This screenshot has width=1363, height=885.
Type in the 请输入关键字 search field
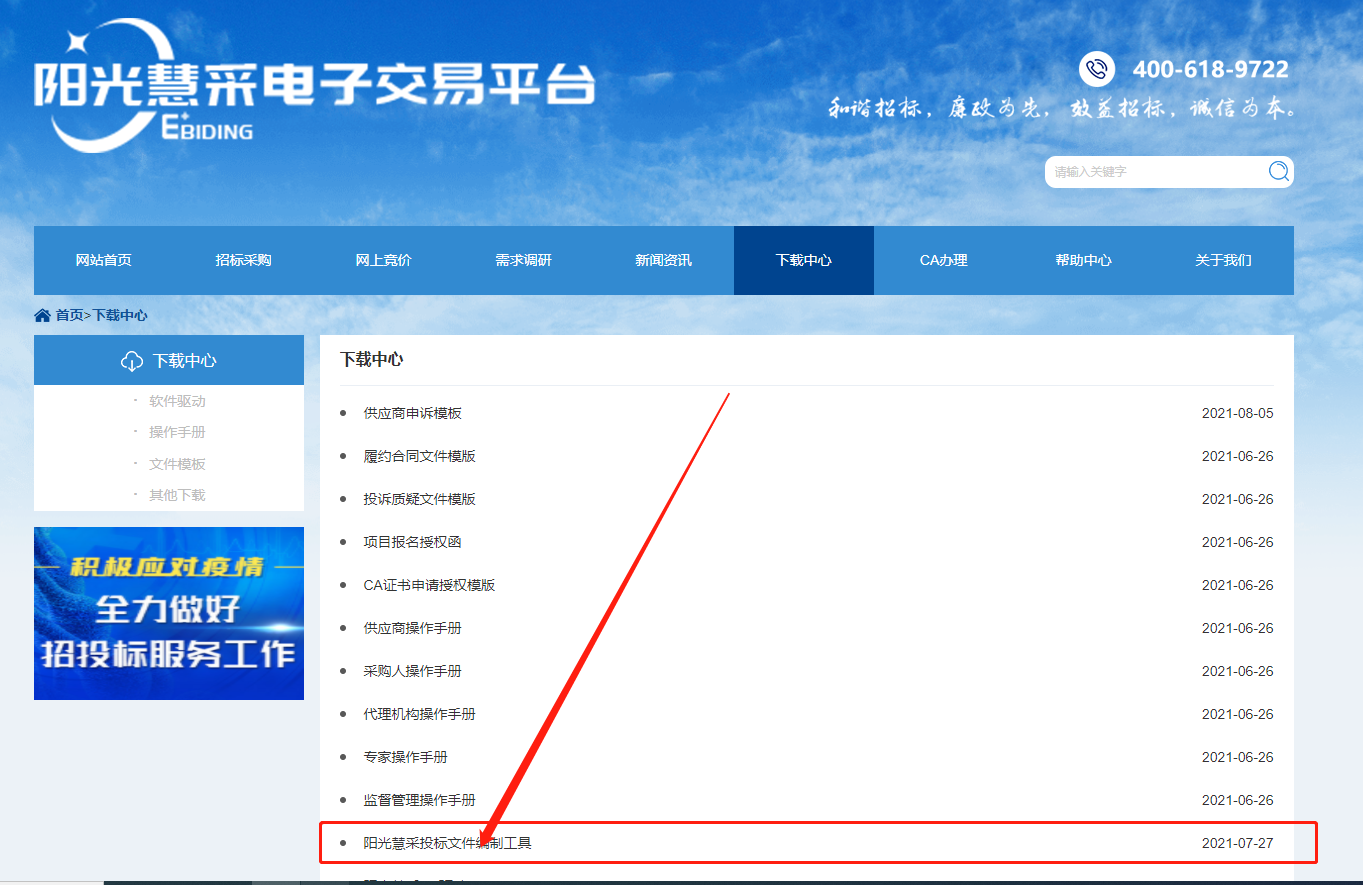tap(1150, 172)
